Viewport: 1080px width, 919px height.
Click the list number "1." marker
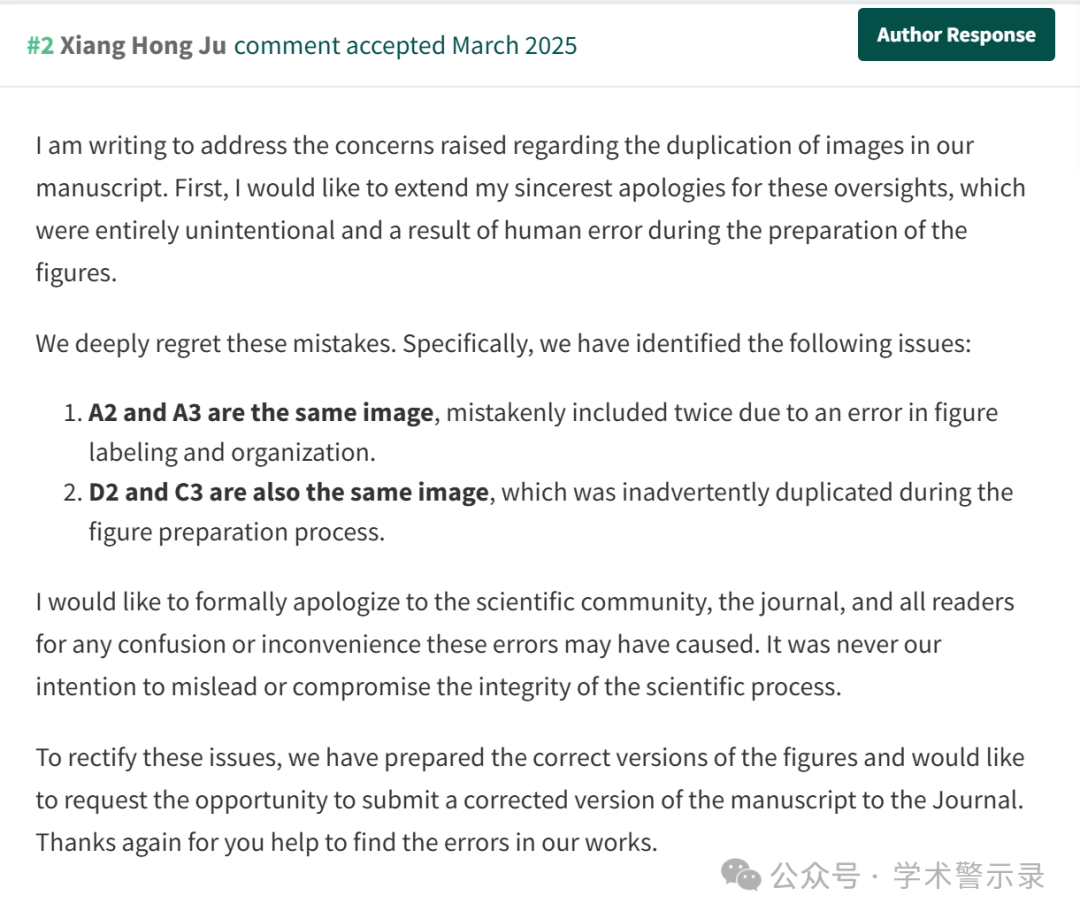click(x=73, y=413)
